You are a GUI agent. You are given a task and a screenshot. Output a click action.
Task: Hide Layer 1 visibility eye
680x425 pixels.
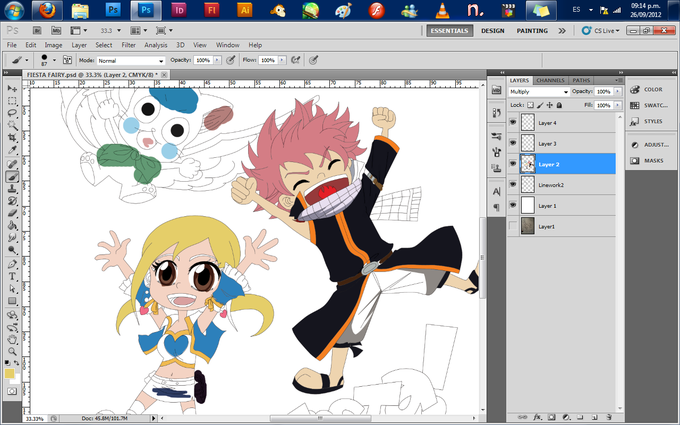pos(513,205)
